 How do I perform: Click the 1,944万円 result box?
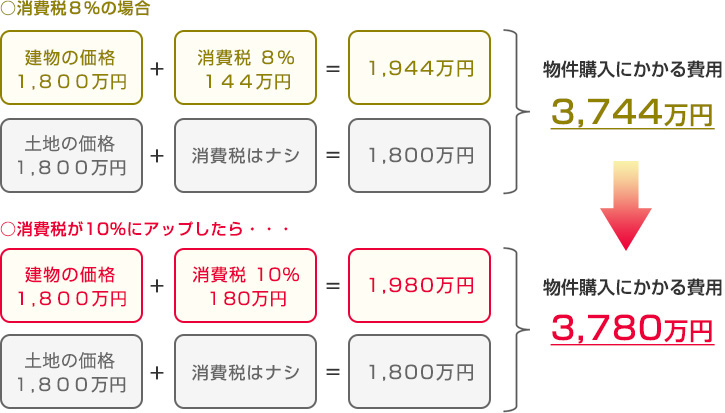coord(419,68)
